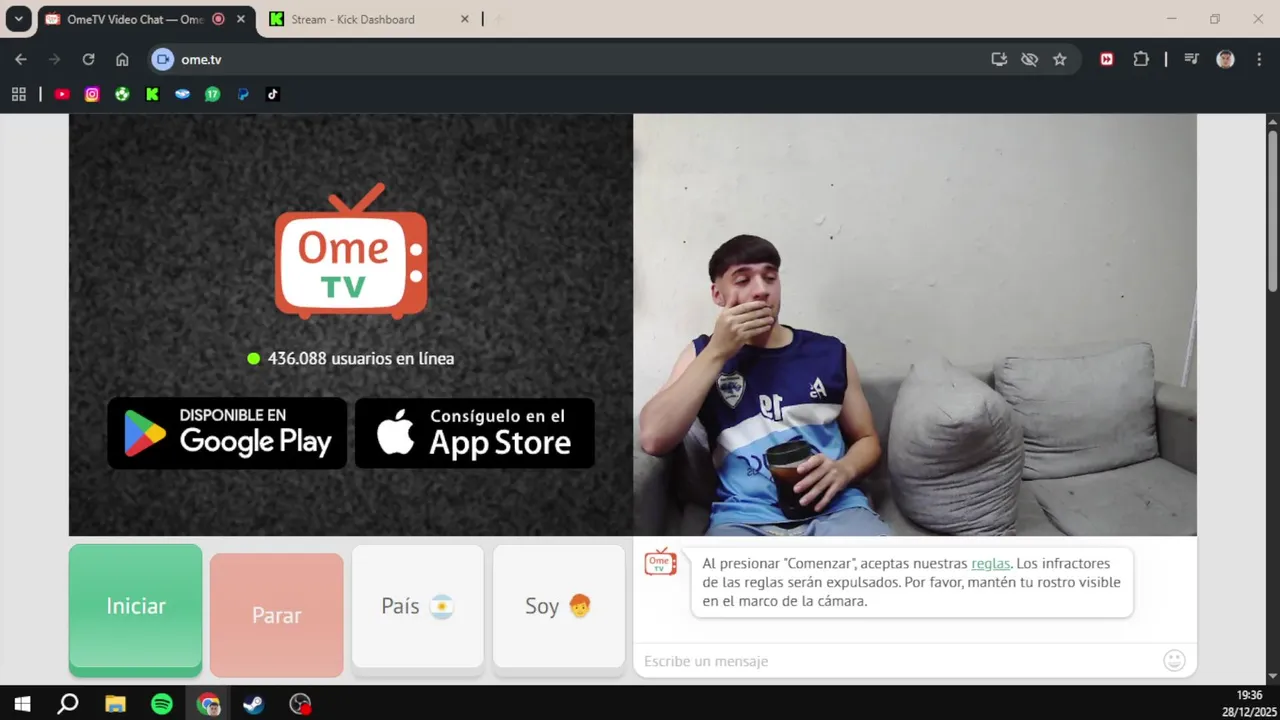The height and width of the screenshot is (720, 1280).
Task: Open the tab search dropdown arrow
Action: click(18, 19)
